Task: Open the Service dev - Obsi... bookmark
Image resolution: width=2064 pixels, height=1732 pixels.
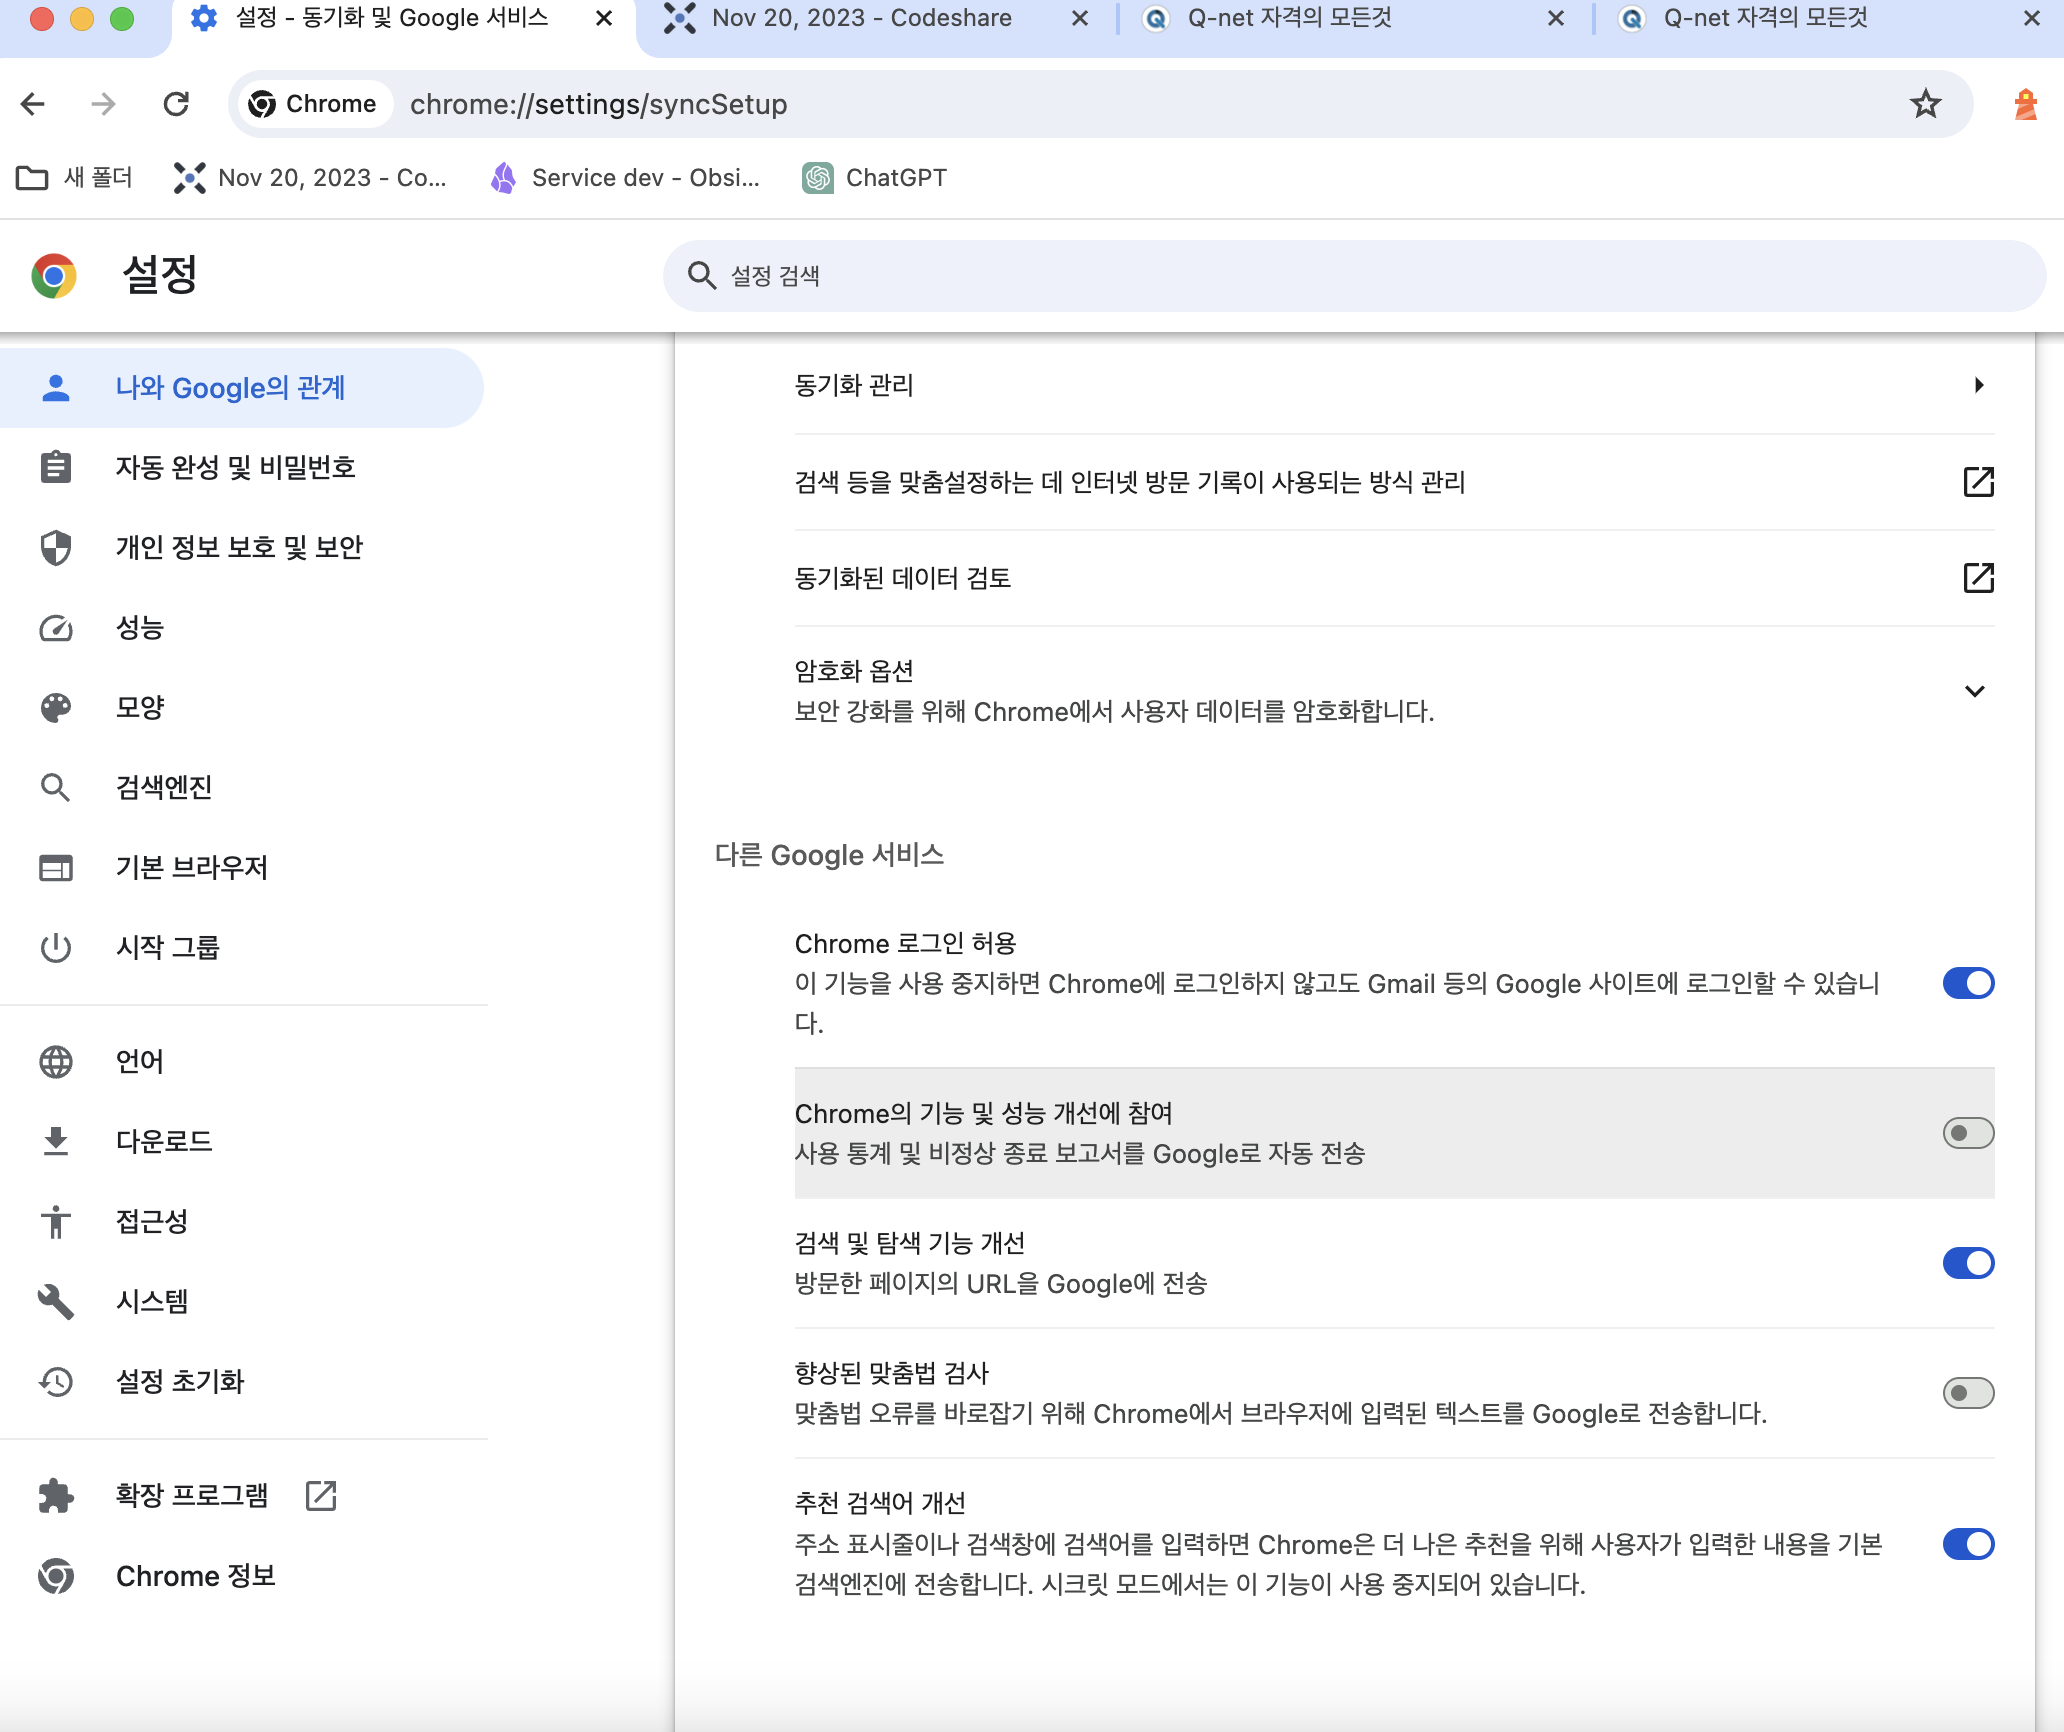Action: [626, 178]
